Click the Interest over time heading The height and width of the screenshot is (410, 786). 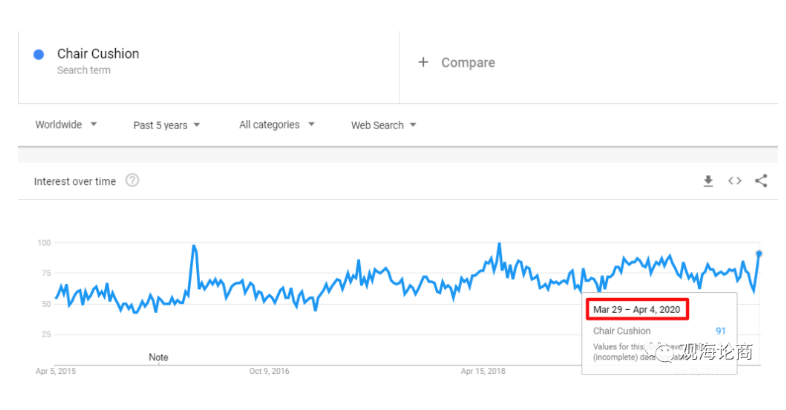[75, 181]
